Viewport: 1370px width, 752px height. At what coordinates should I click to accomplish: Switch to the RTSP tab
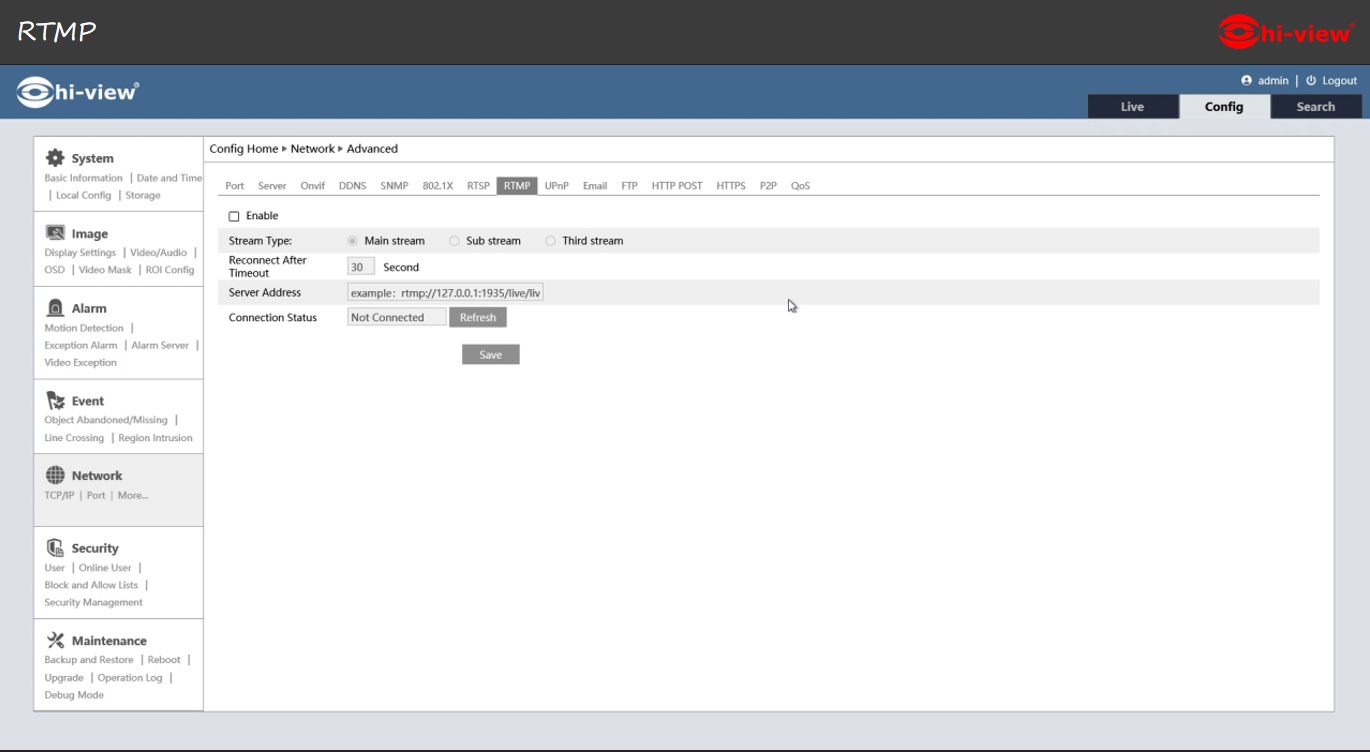pyautogui.click(x=478, y=186)
